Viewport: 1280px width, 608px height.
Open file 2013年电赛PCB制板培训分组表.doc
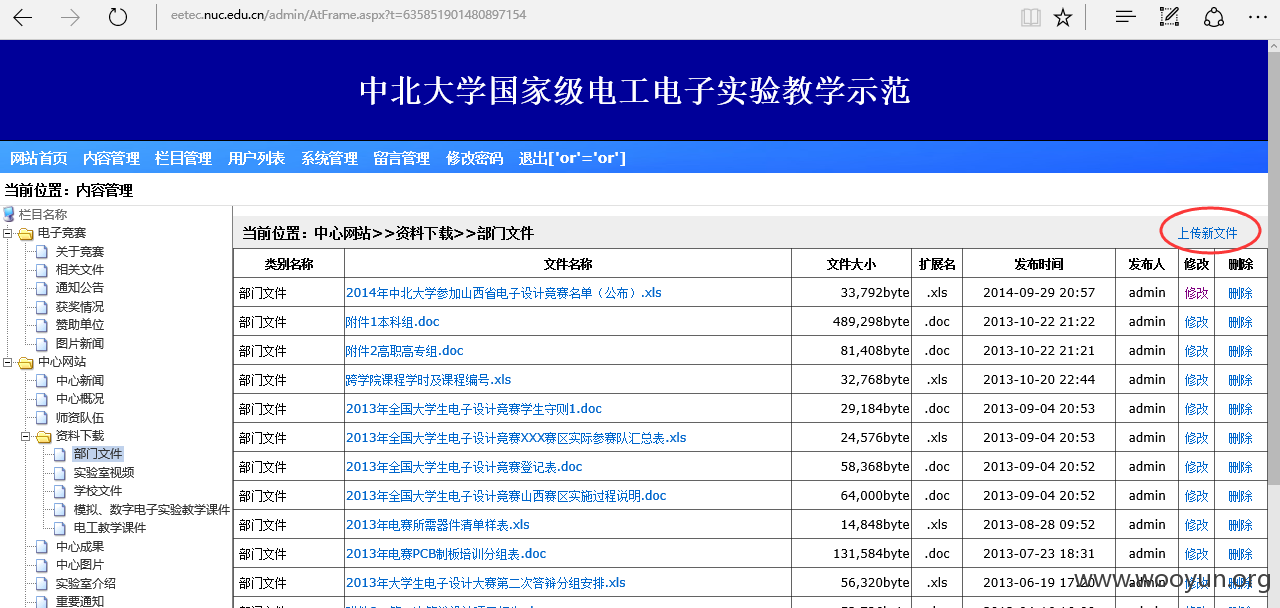(x=446, y=554)
